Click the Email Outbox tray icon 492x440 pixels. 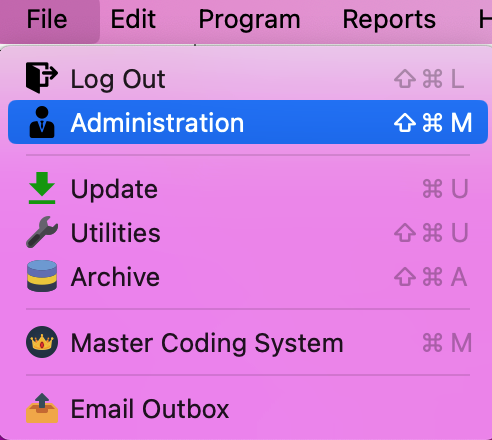pos(42,408)
